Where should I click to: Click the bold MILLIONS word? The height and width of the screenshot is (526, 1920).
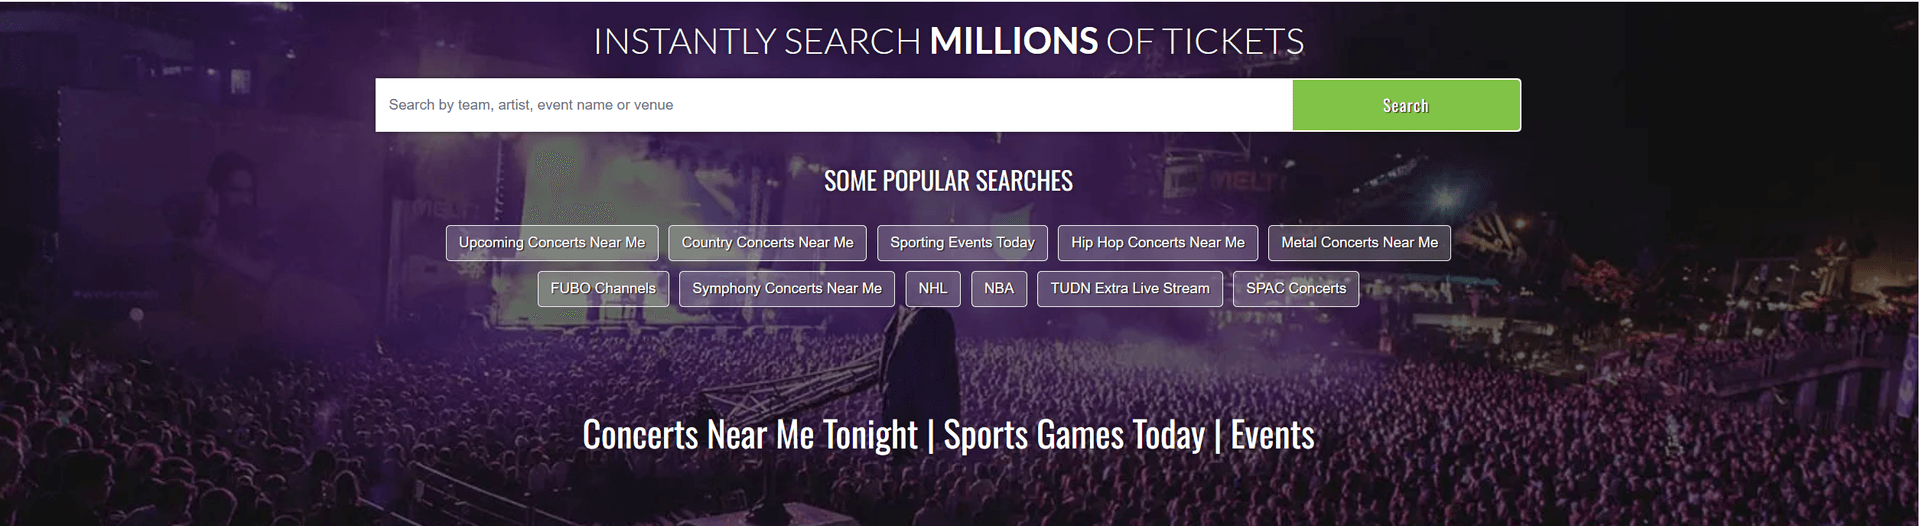click(1013, 42)
